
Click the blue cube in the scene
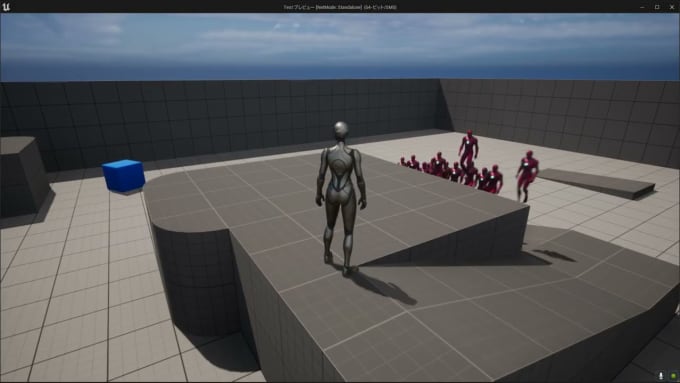(124, 176)
